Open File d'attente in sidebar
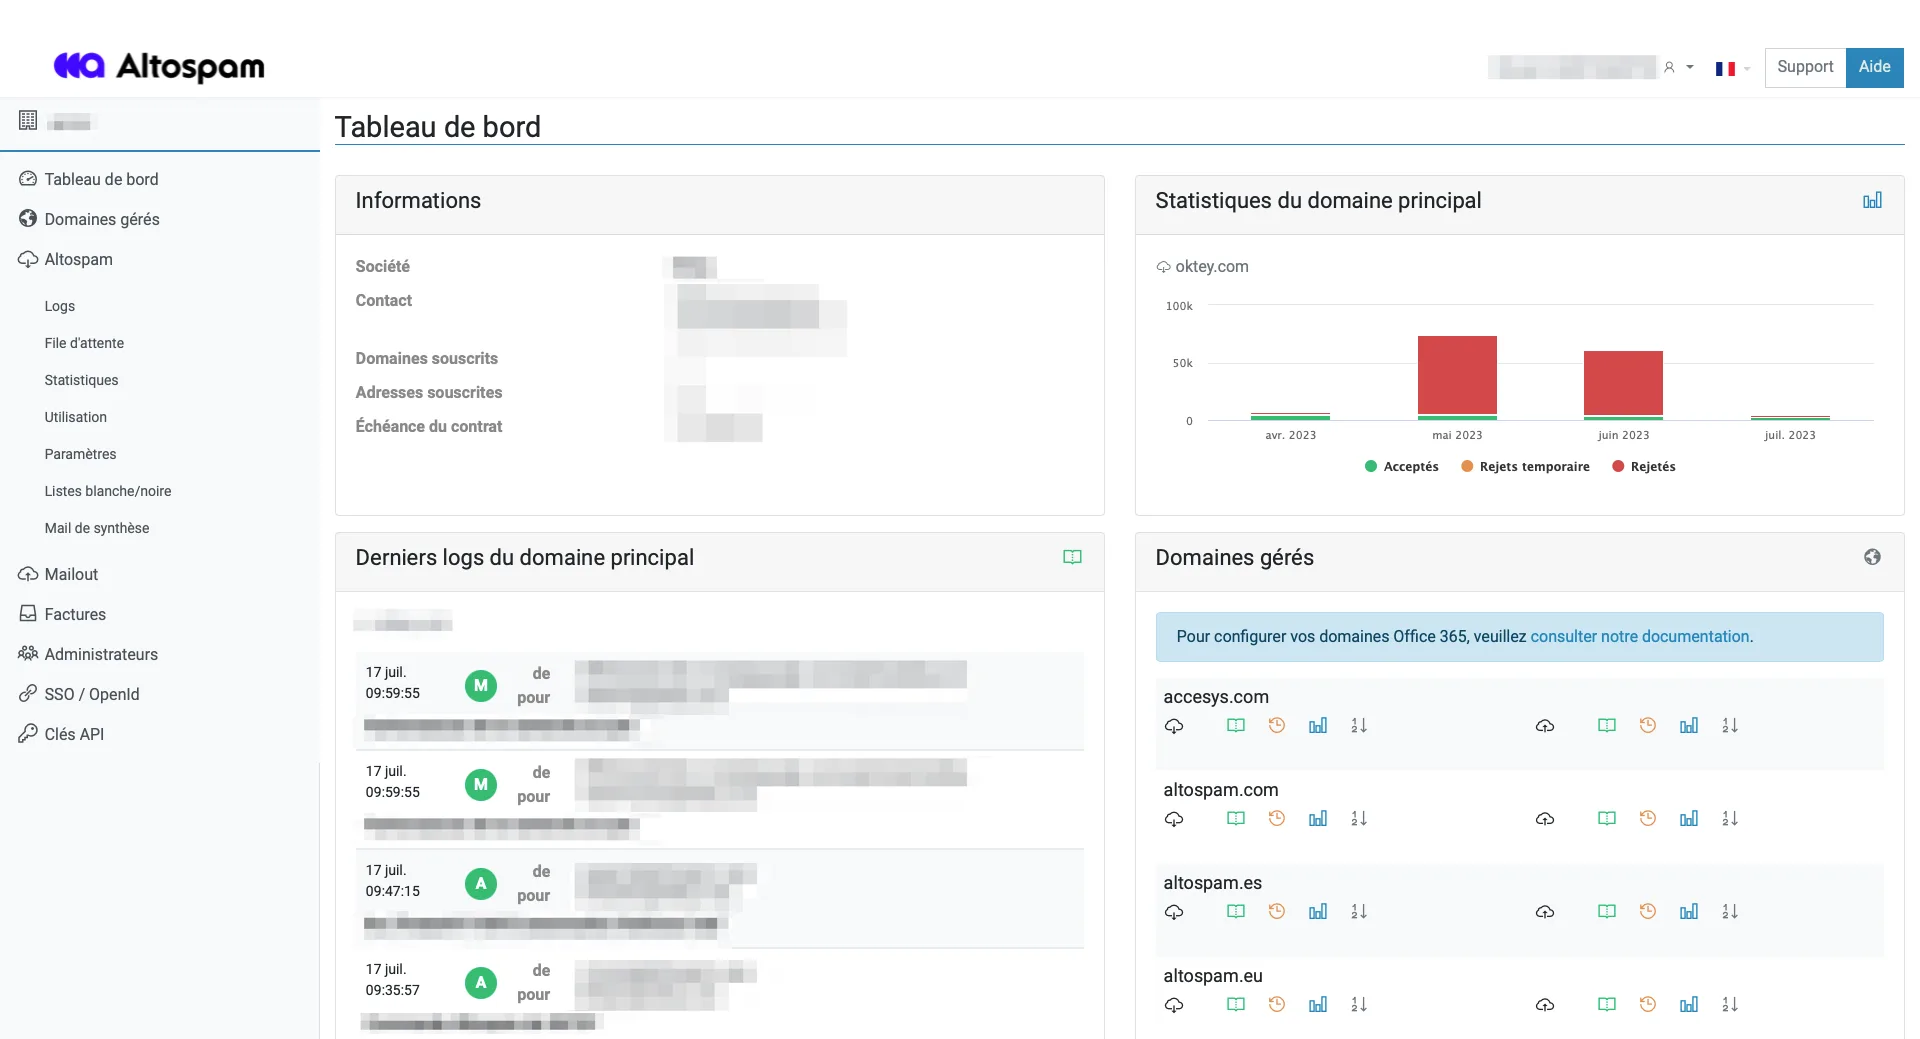 click(84, 344)
